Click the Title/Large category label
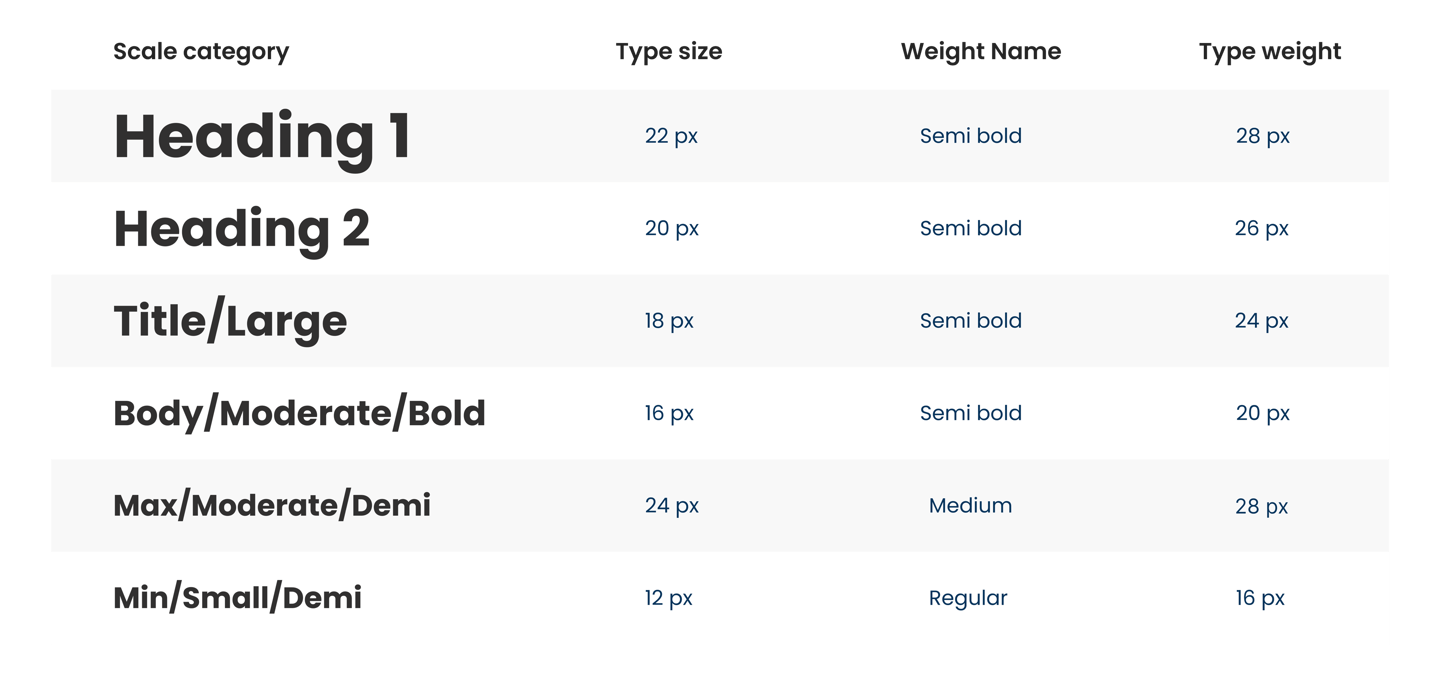The image size is (1440, 685). coord(230,321)
